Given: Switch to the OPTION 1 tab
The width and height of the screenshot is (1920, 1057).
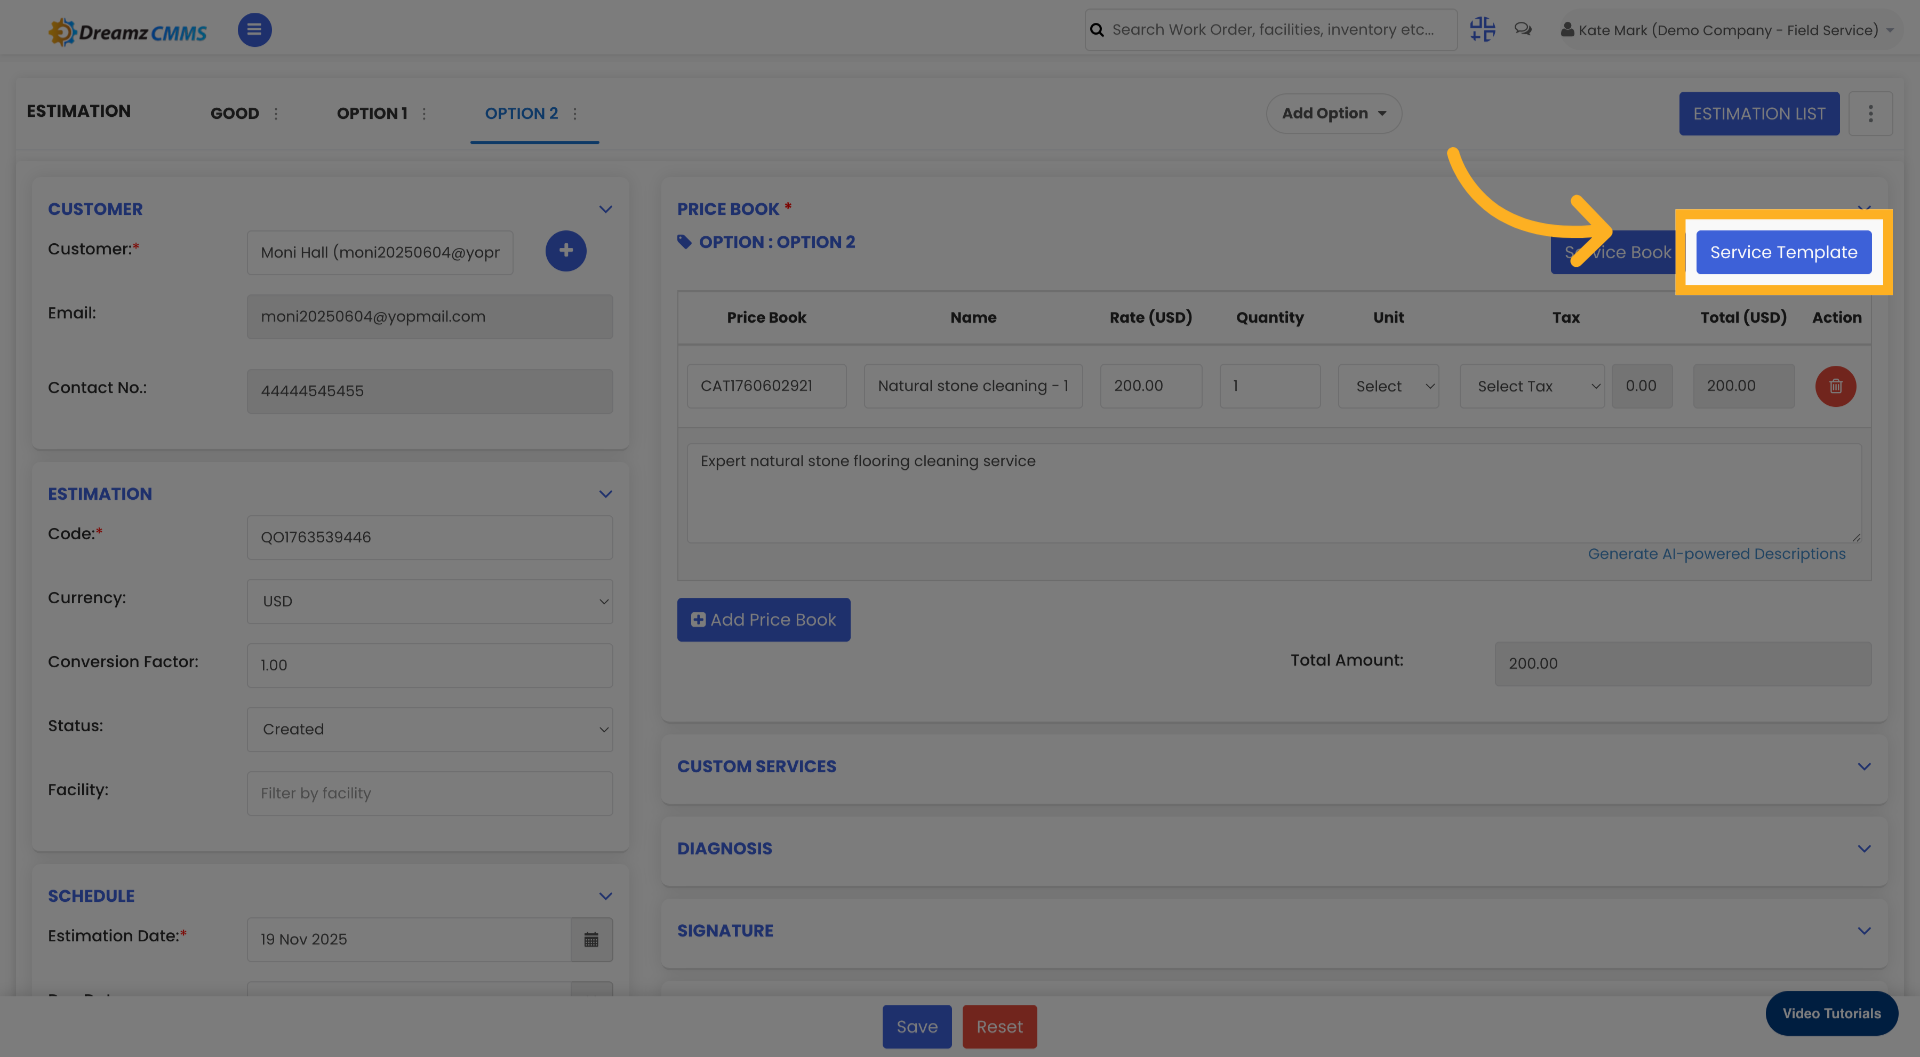Looking at the screenshot, I should point(372,113).
